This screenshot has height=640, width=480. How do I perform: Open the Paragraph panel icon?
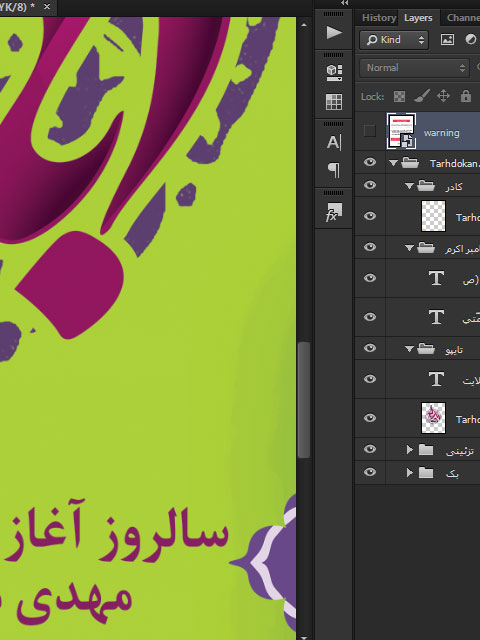click(x=334, y=170)
